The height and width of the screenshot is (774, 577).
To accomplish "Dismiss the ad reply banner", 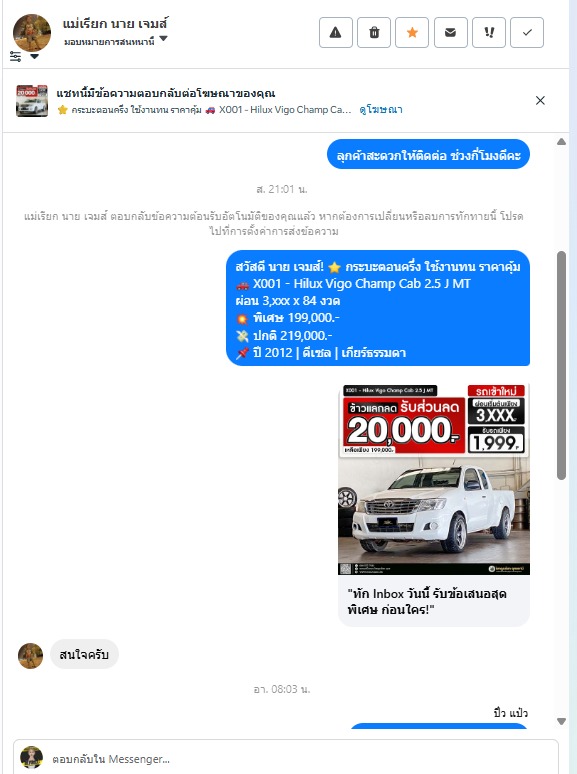I will 540,101.
